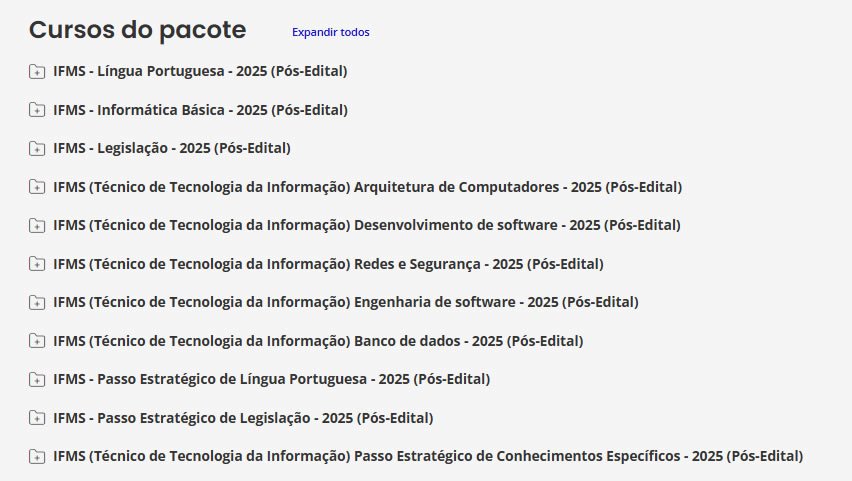Click folder icon beside Conhecimentos Específicos course

(x=37, y=456)
